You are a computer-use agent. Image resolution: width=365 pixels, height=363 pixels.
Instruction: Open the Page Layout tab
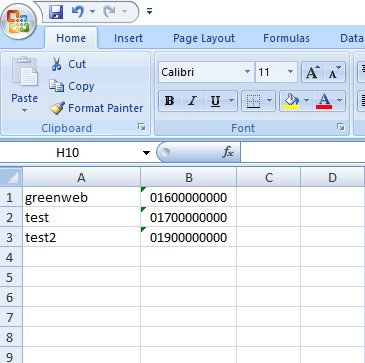click(204, 38)
